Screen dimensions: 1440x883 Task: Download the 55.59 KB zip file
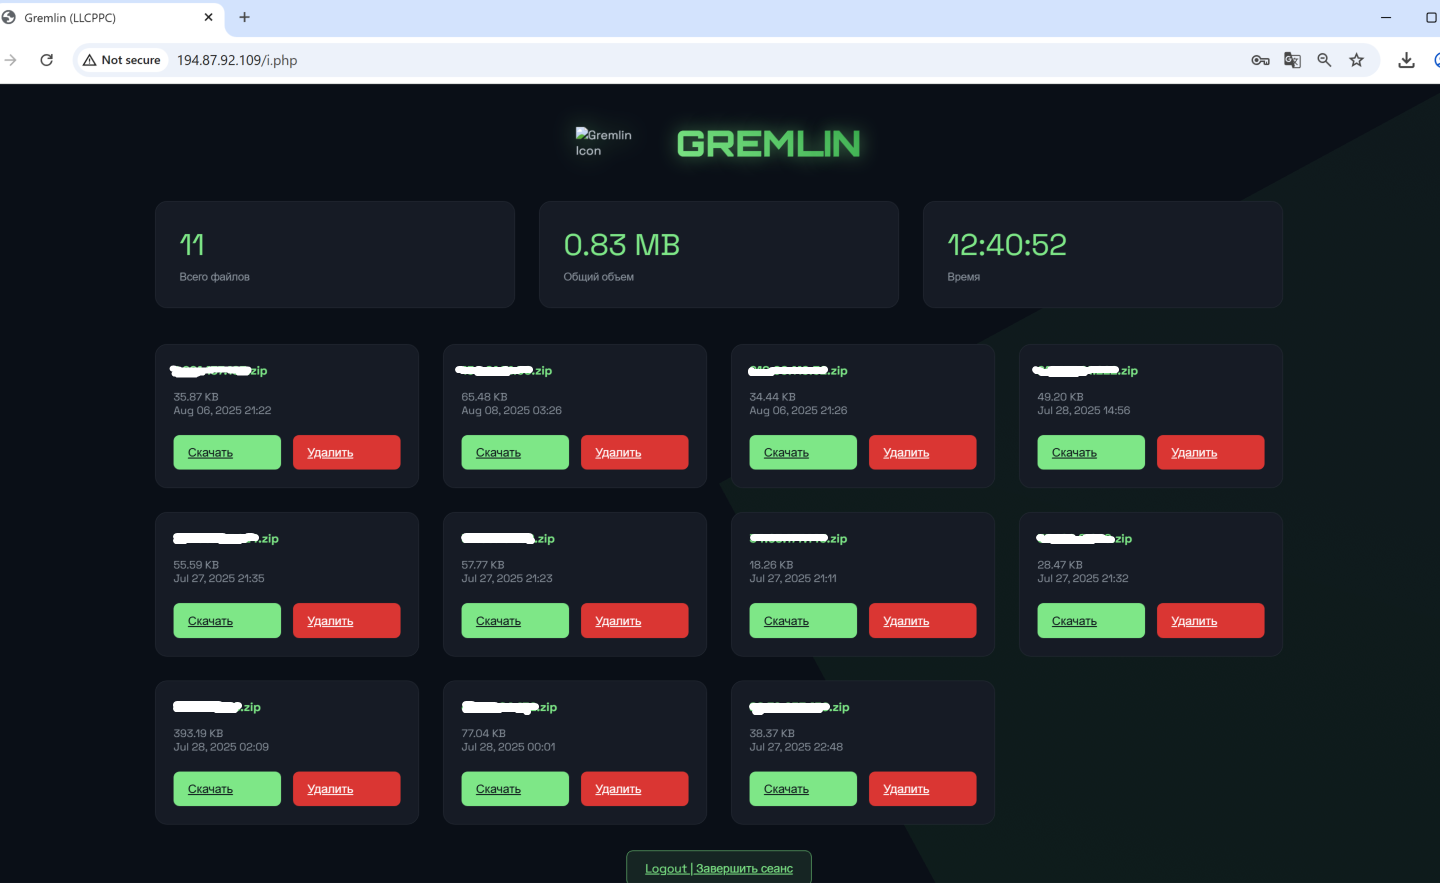pos(227,620)
